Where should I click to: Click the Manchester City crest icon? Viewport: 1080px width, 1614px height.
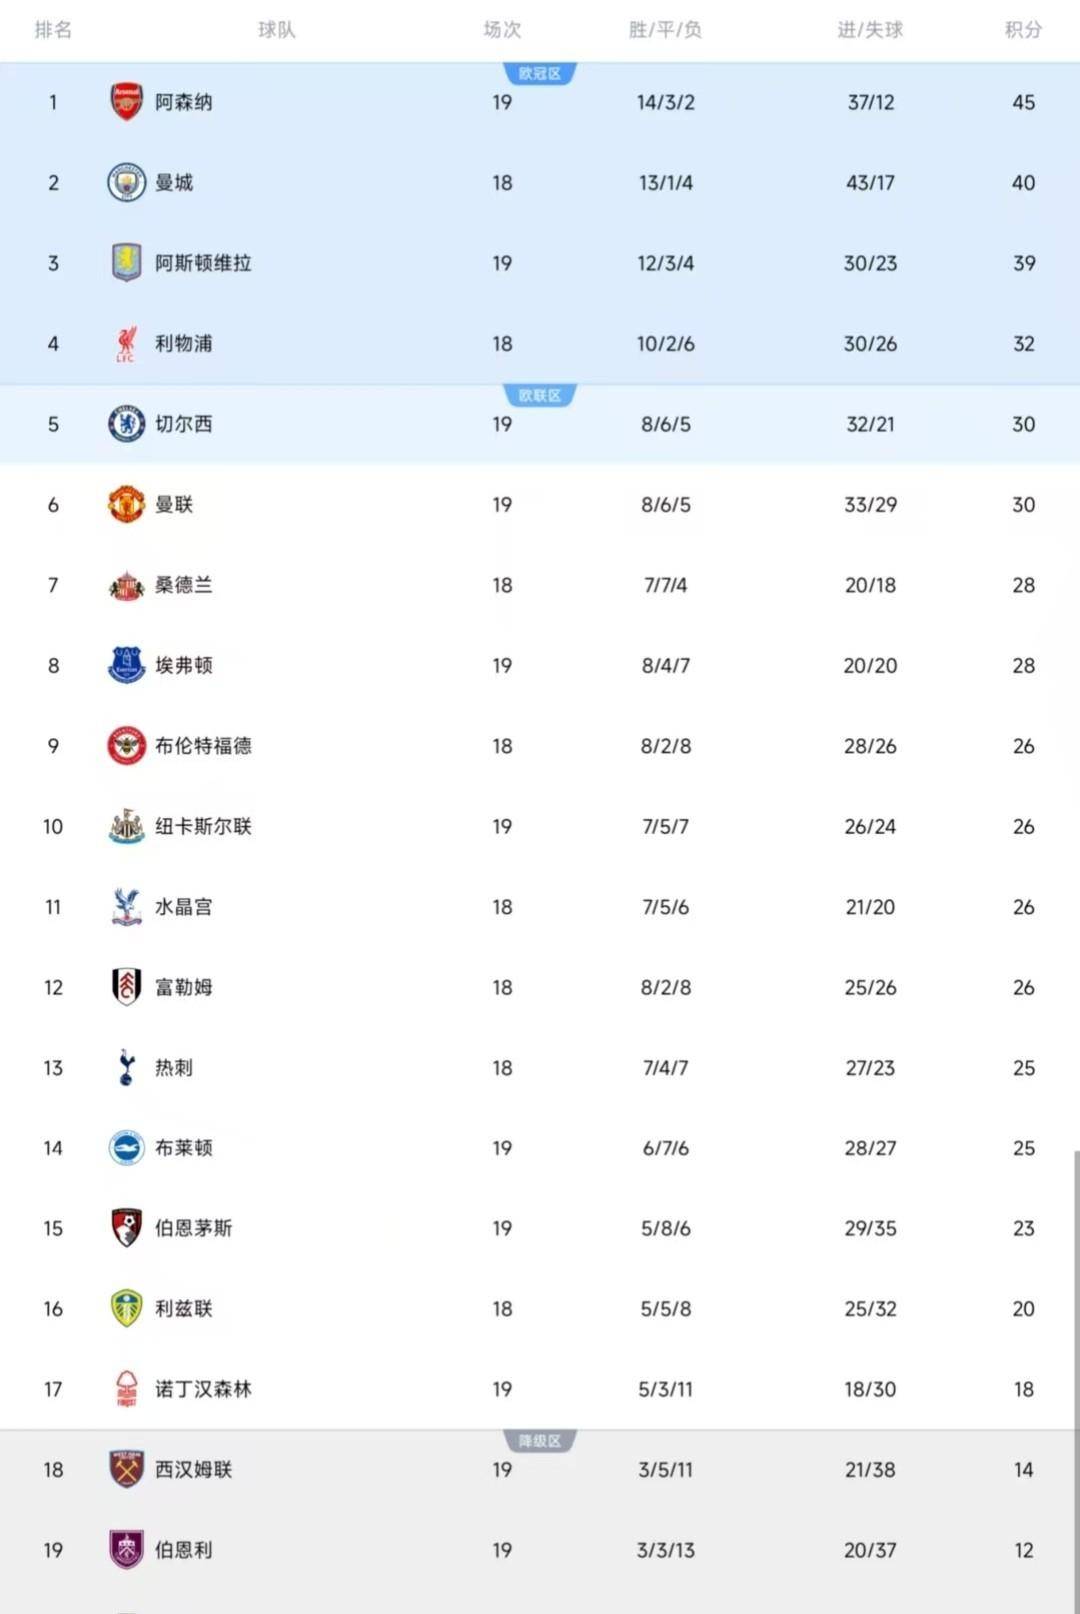pos(126,183)
